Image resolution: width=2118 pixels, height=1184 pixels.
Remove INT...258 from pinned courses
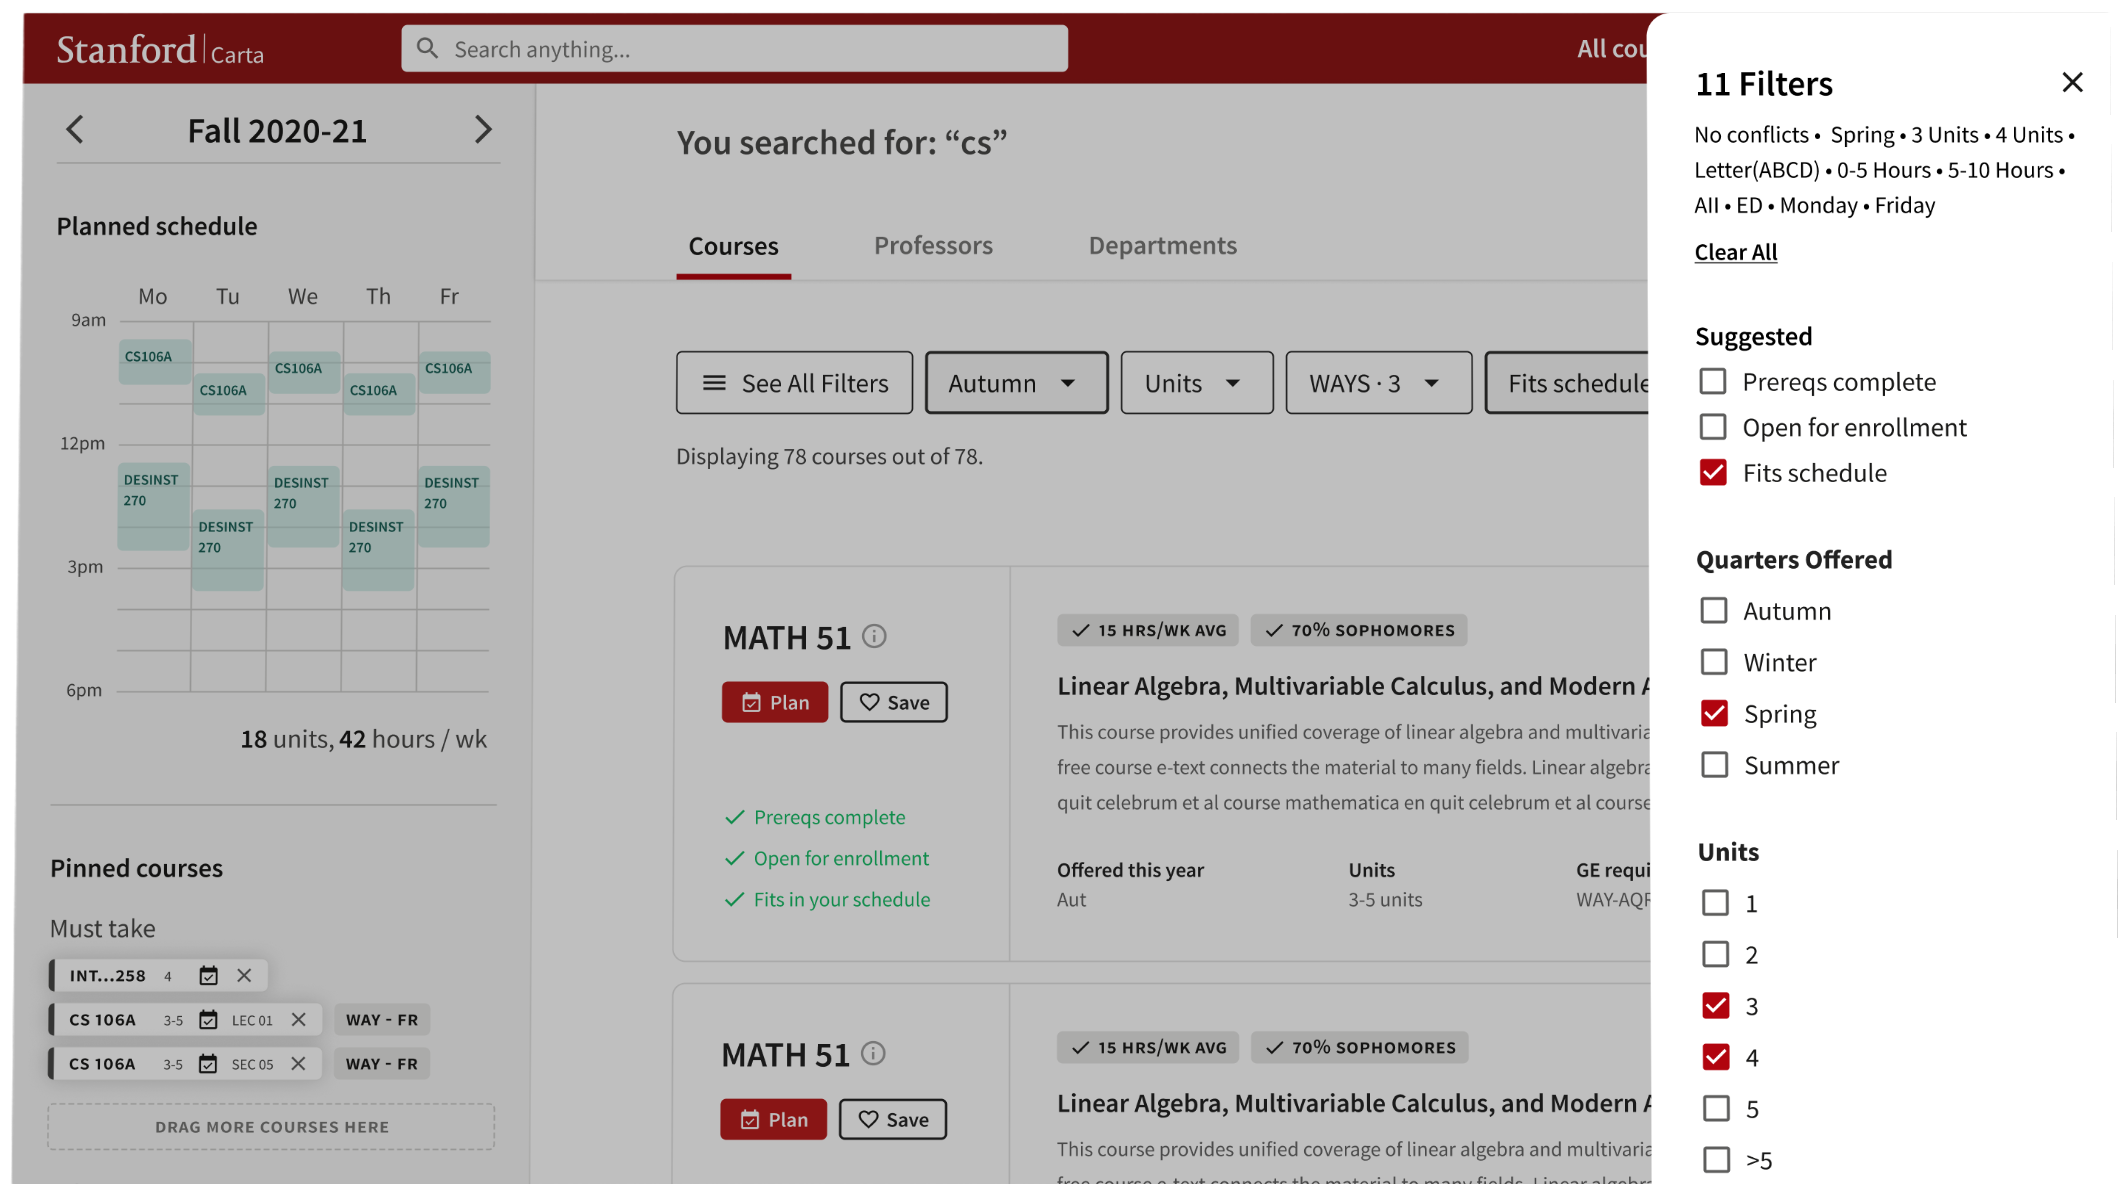pyautogui.click(x=244, y=976)
